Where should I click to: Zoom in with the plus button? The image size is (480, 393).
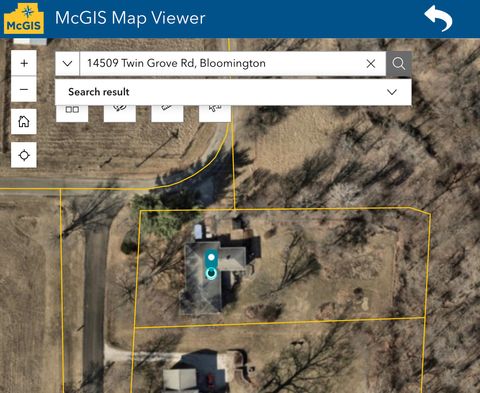(24, 63)
